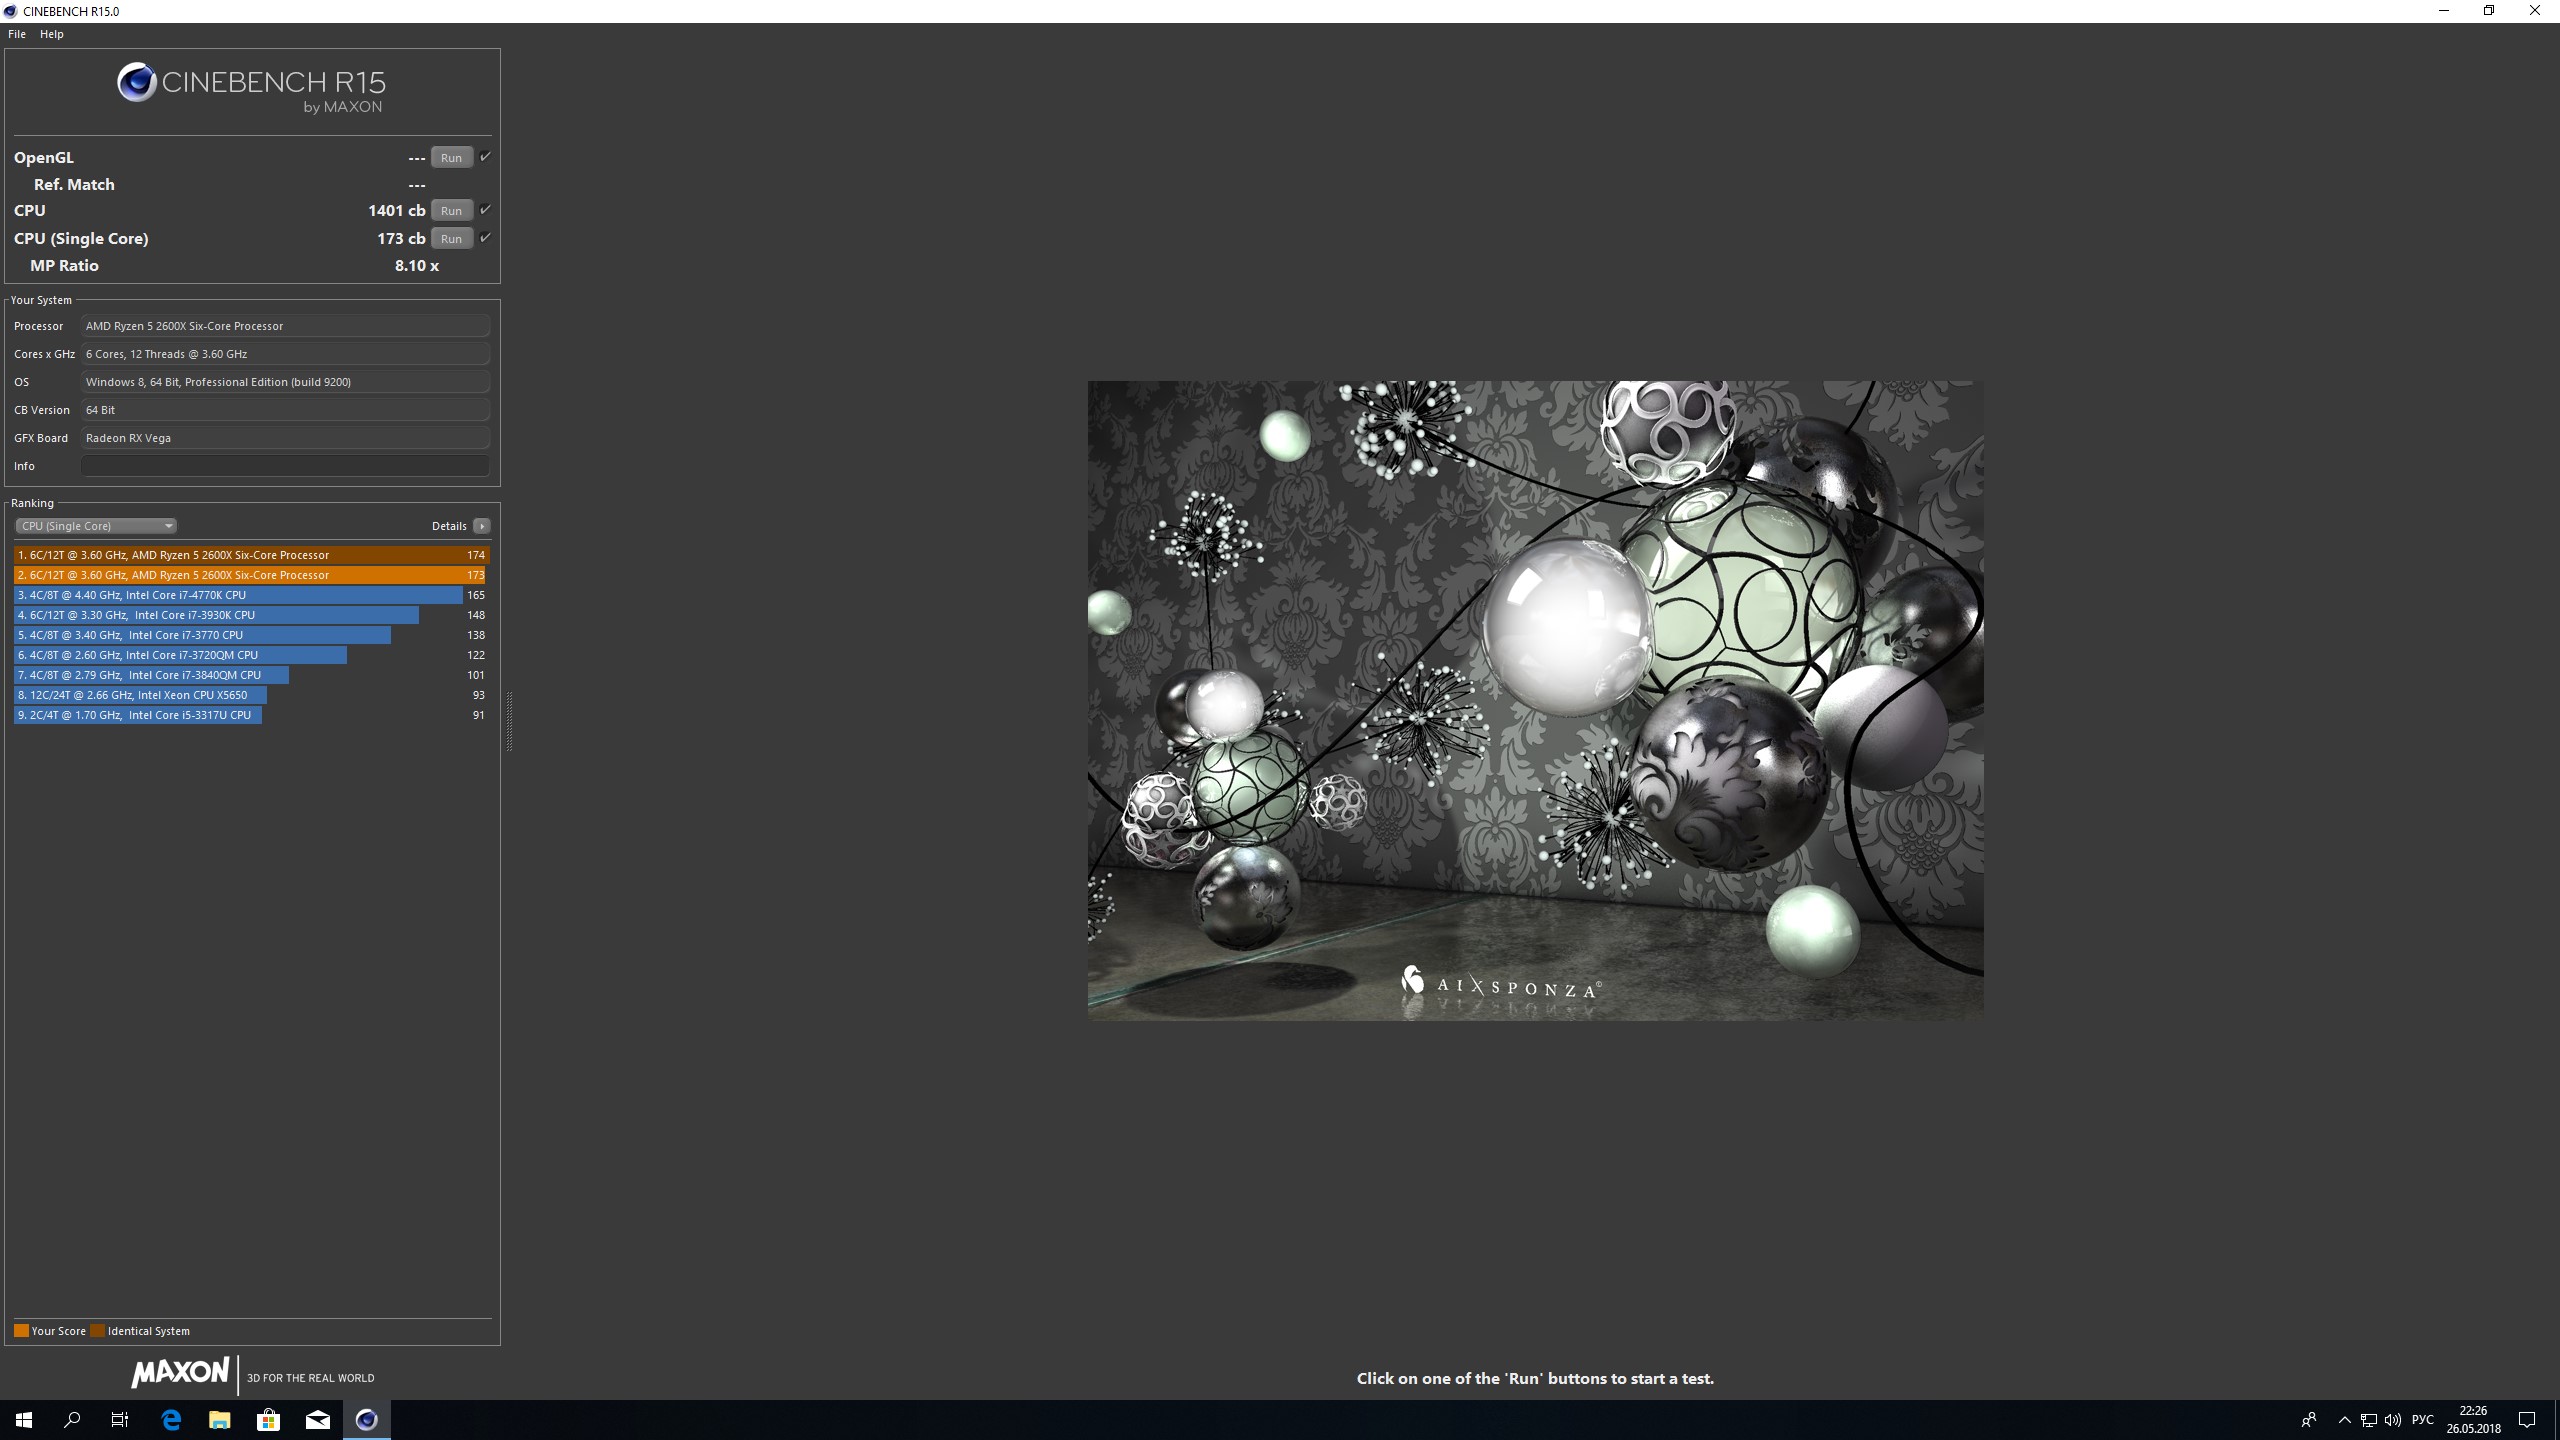Image resolution: width=2560 pixels, height=1440 pixels.
Task: Run the CPU benchmark
Action: click(451, 211)
